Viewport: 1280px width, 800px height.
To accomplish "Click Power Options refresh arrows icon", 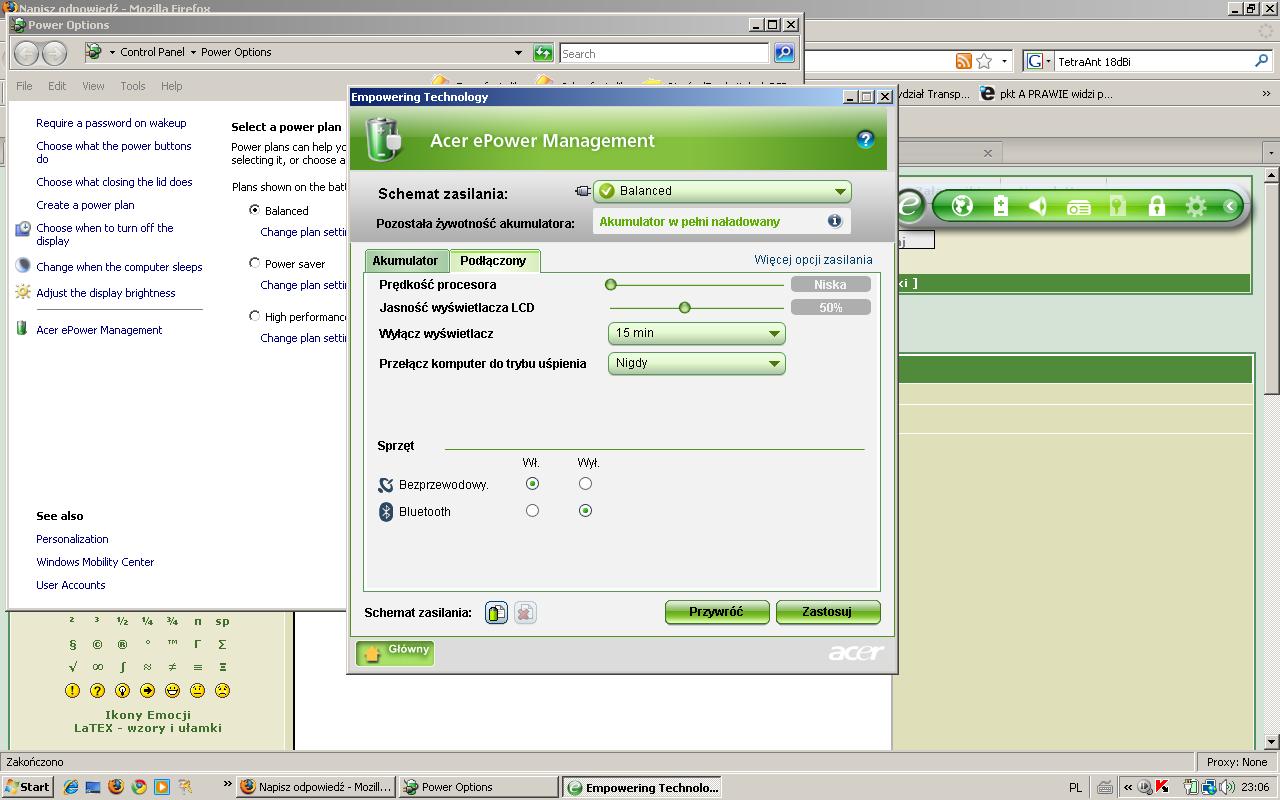I will point(543,53).
